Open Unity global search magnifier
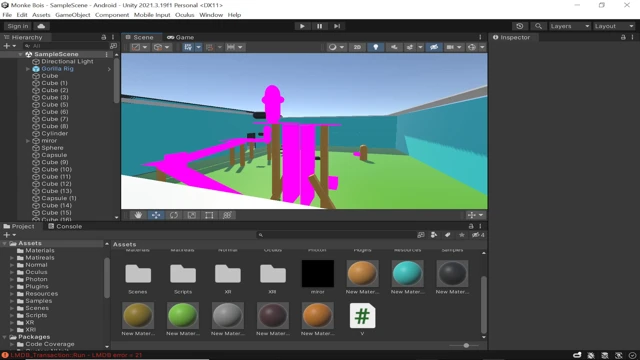 coord(538,26)
